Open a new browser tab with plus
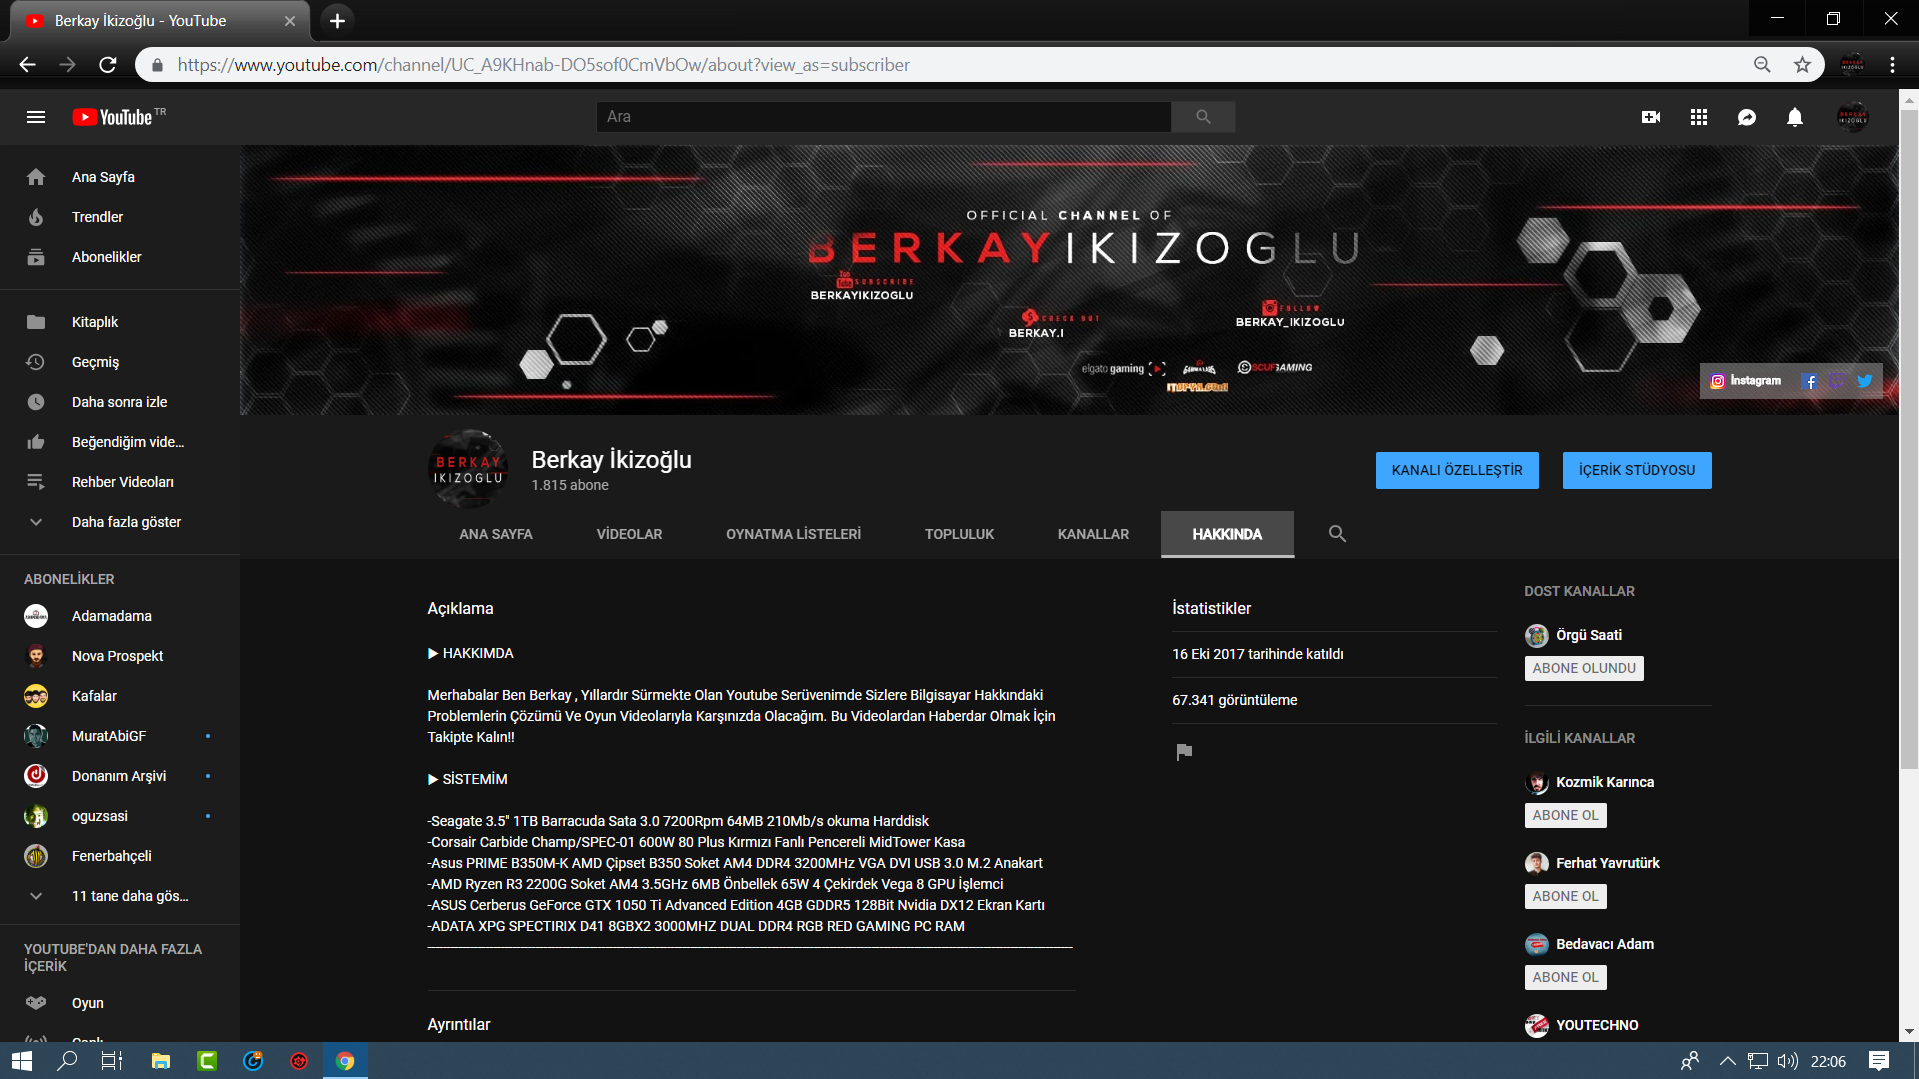The height and width of the screenshot is (1079, 1919). pos(338,21)
